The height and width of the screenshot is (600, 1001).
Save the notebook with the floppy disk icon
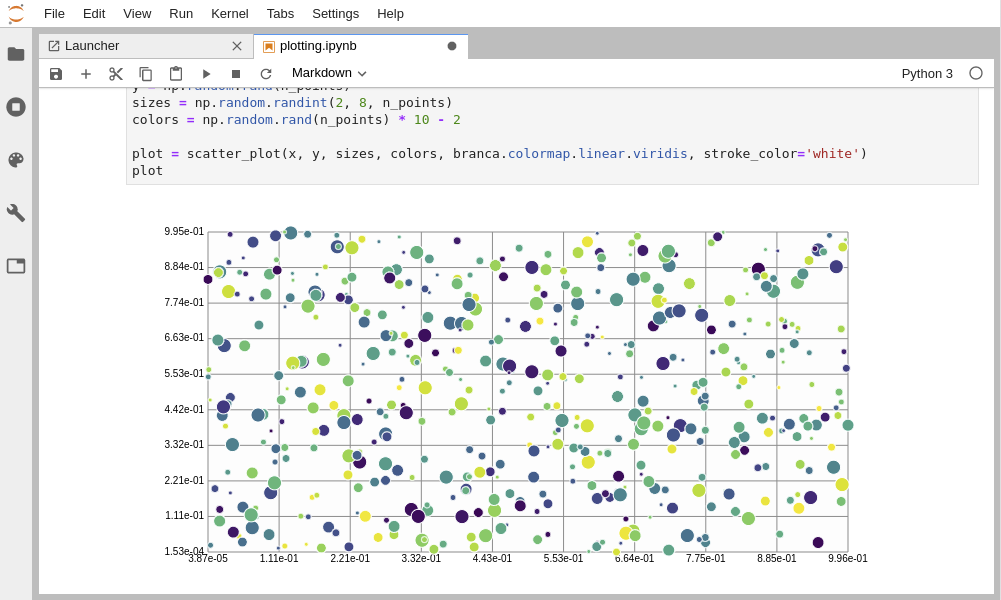pos(56,74)
